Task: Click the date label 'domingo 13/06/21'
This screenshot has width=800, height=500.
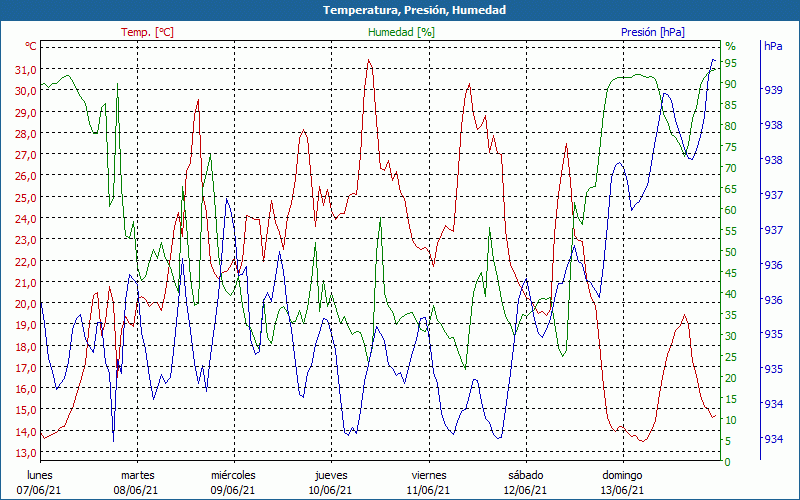Action: pyautogui.click(x=622, y=483)
